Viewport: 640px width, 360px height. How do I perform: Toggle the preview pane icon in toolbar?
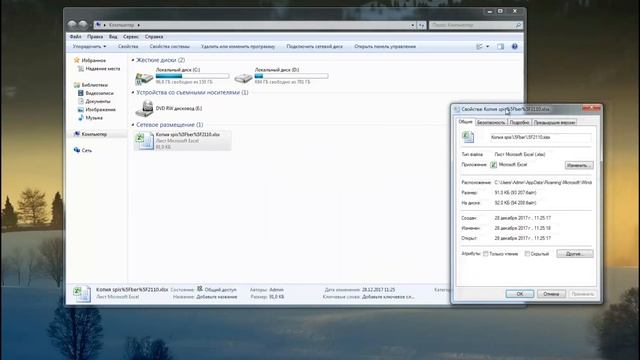tap(501, 47)
